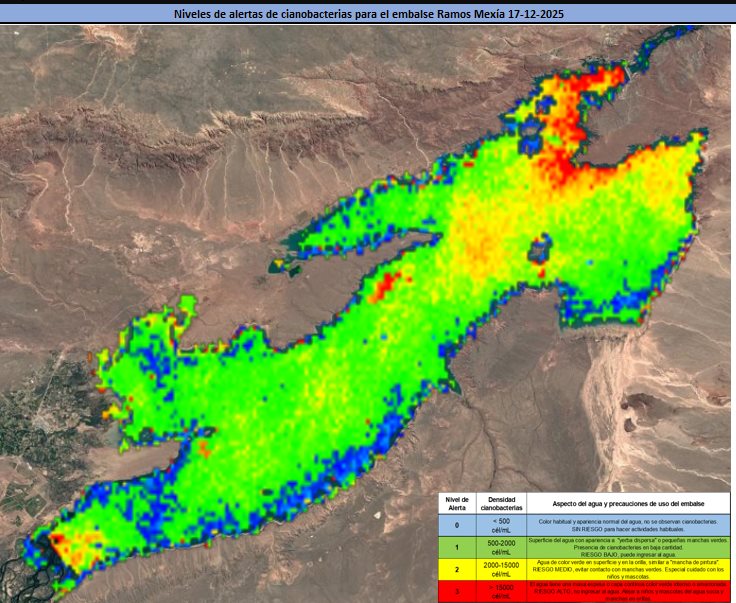The width and height of the screenshot is (736, 603).
Task: Click the 'RIESGO MEDIO' level 2 description
Action: (x=628, y=570)
